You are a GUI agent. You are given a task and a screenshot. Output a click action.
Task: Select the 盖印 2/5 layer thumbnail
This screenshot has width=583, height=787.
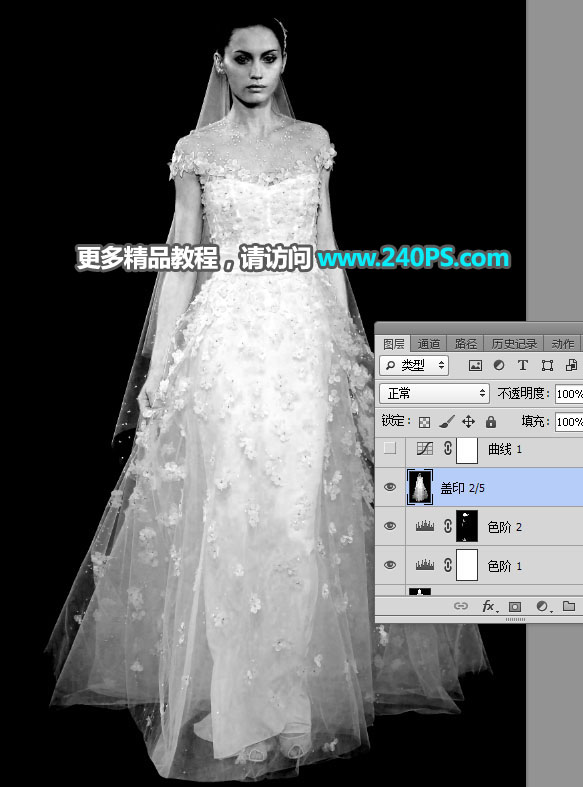tap(420, 487)
